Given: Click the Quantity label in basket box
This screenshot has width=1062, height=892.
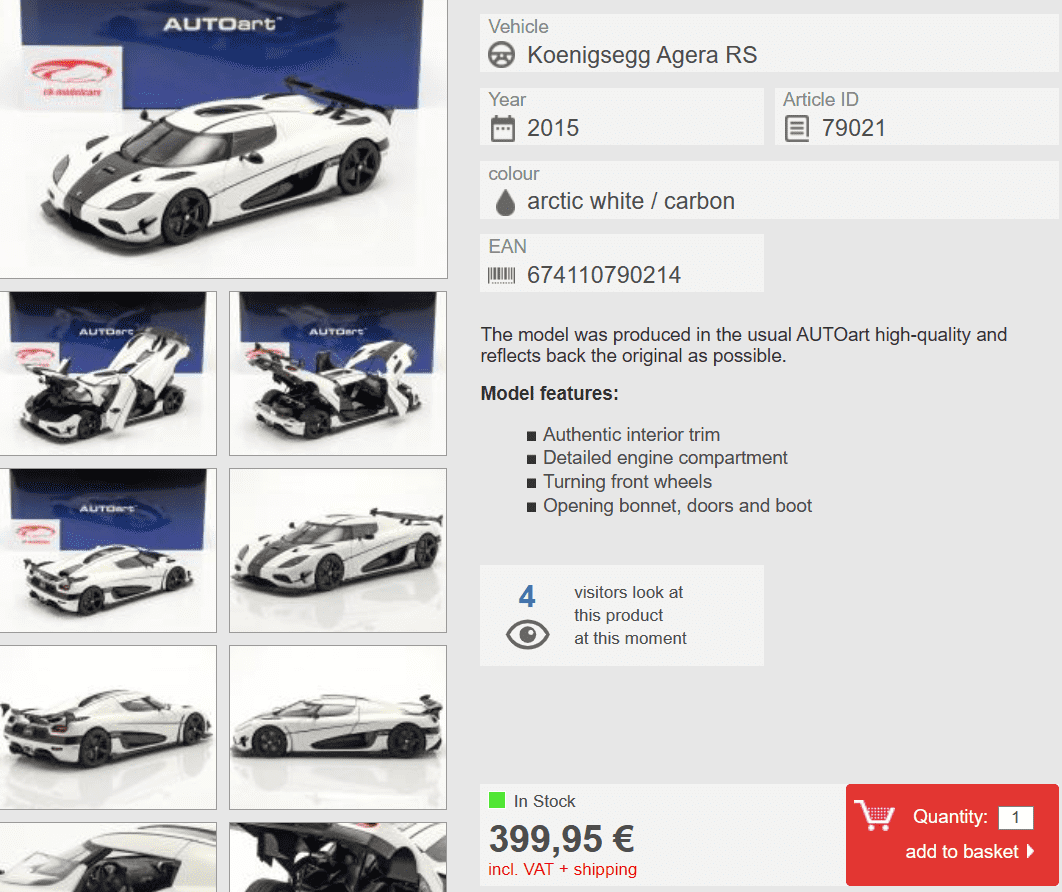Looking at the screenshot, I should pos(950,817).
